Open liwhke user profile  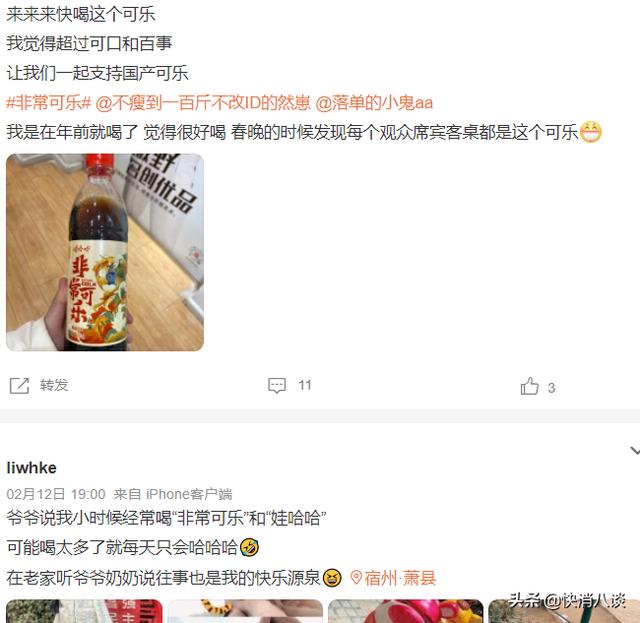click(31, 468)
